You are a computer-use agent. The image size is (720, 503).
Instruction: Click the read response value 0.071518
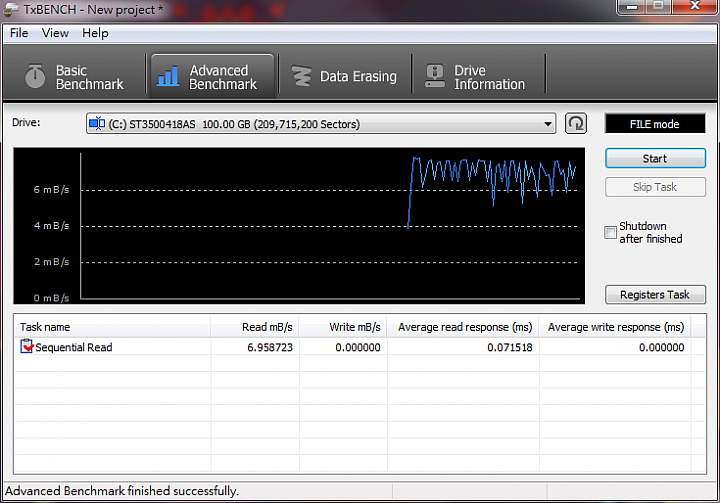pyautogui.click(x=510, y=347)
